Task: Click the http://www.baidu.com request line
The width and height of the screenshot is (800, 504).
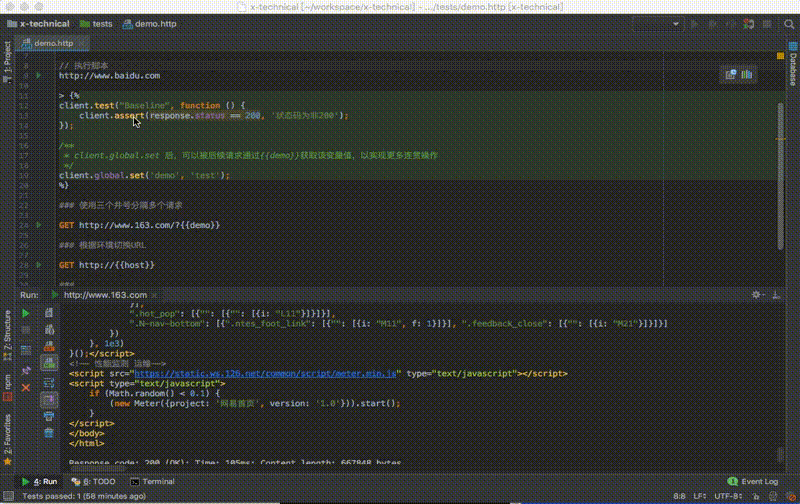Action: point(109,75)
